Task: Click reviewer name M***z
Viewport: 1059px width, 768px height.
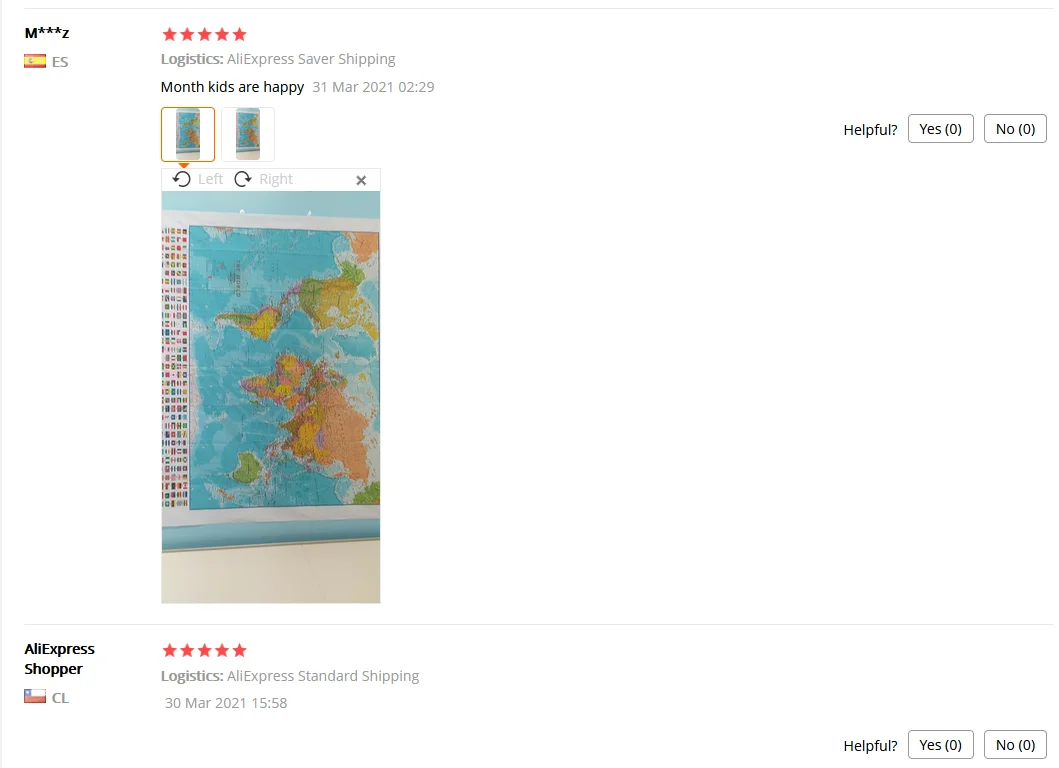Action: click(47, 32)
